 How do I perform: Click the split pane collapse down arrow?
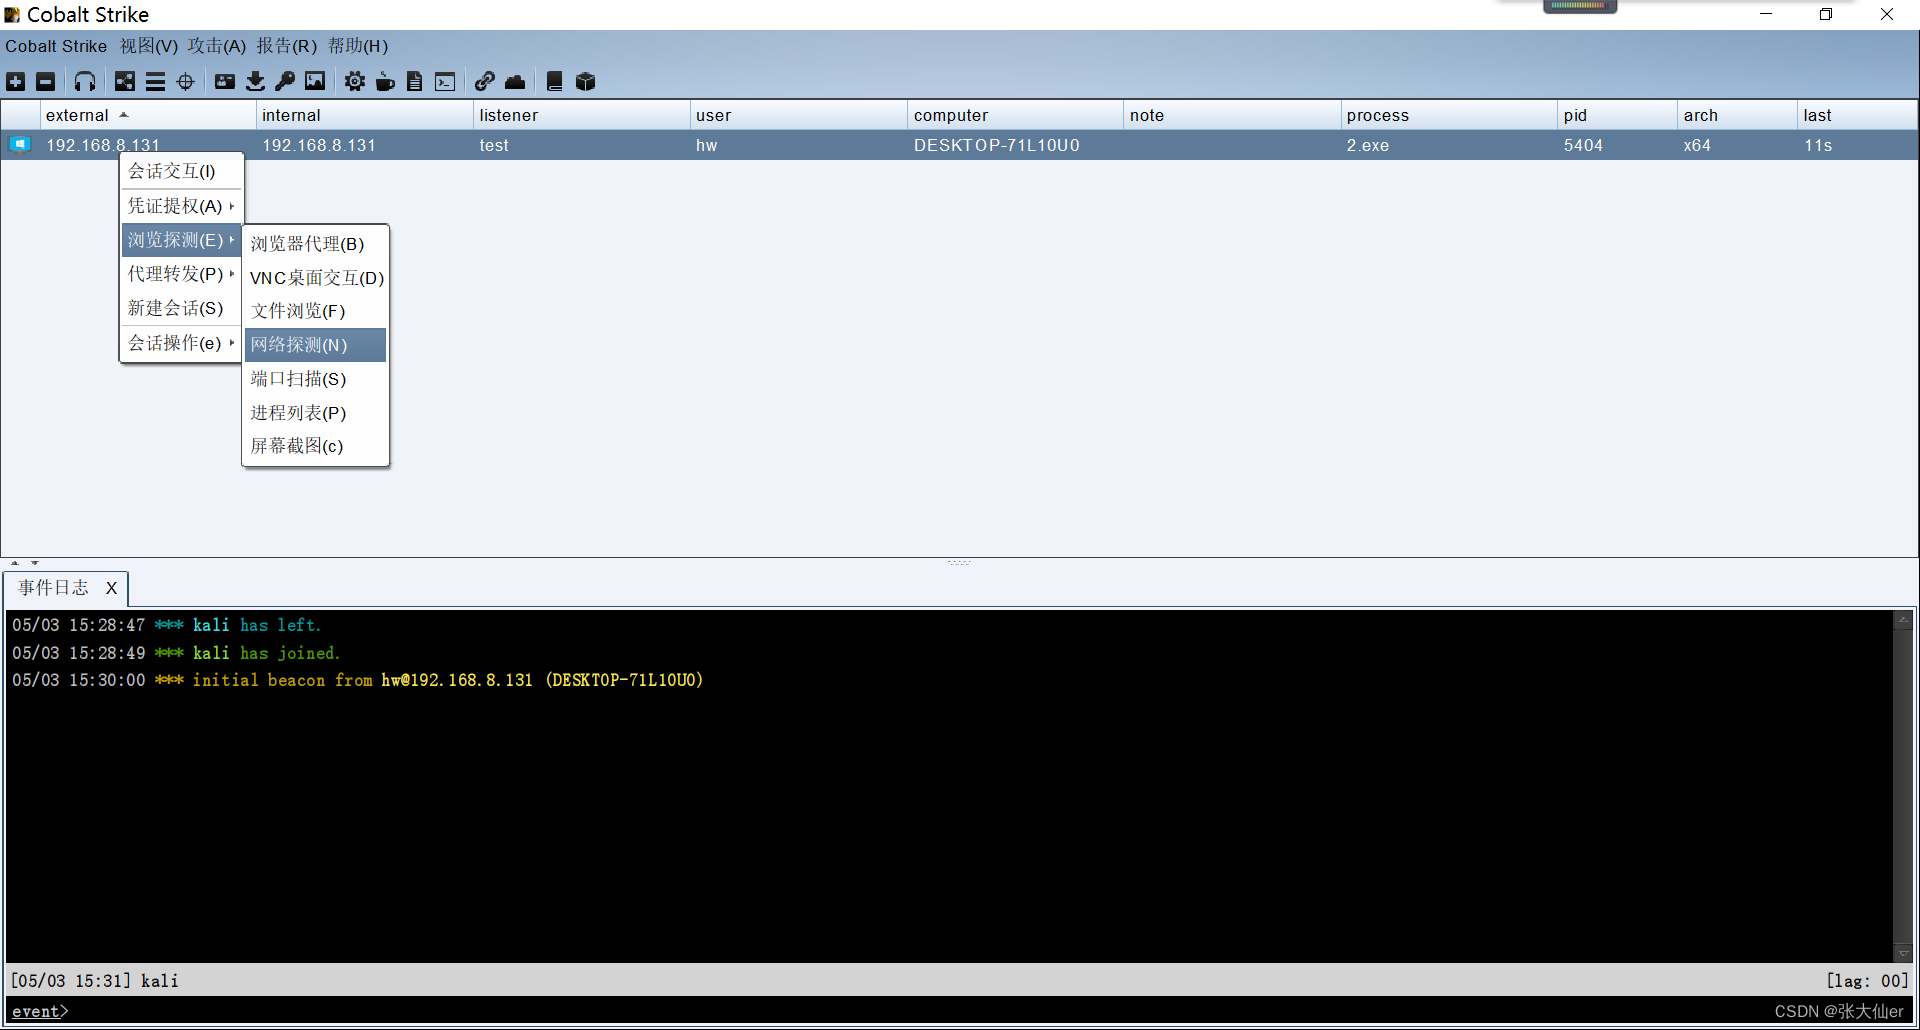35,563
